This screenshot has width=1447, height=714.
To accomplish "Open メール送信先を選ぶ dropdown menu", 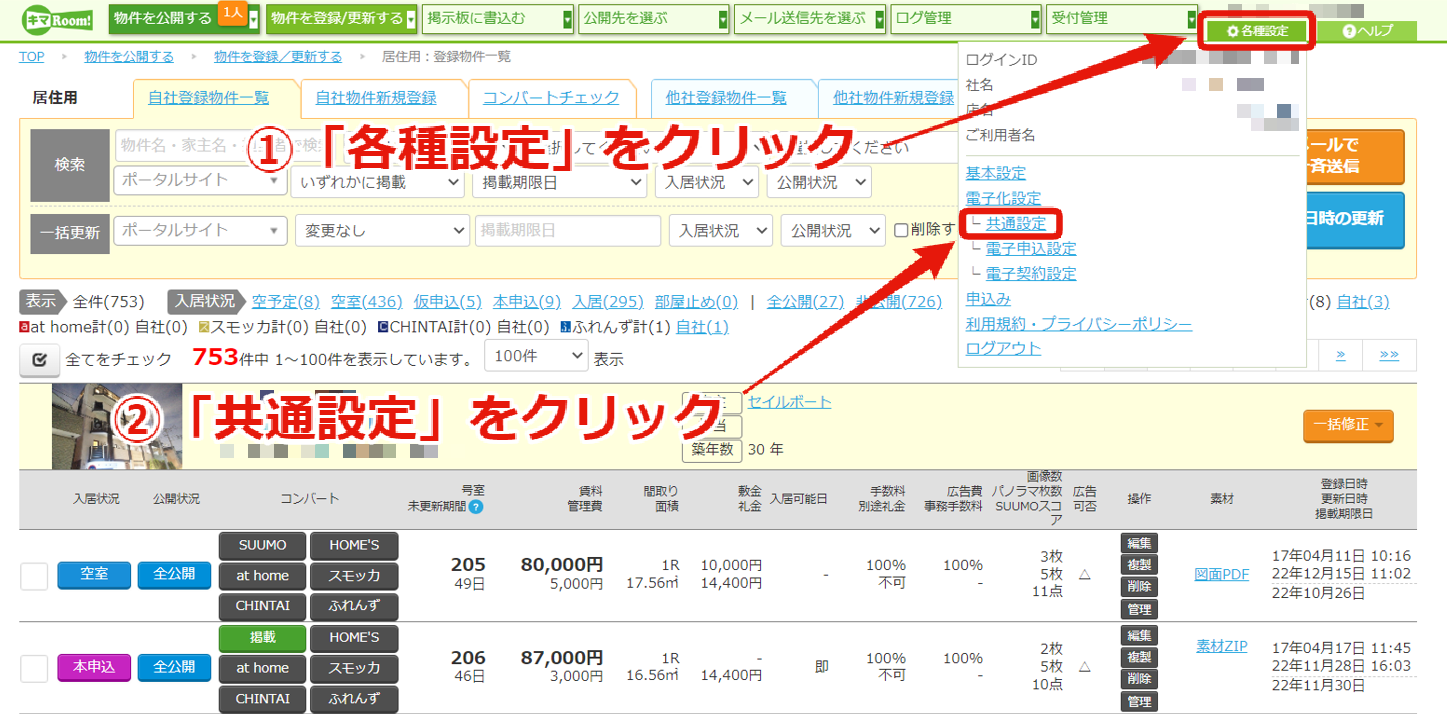I will coord(810,18).
